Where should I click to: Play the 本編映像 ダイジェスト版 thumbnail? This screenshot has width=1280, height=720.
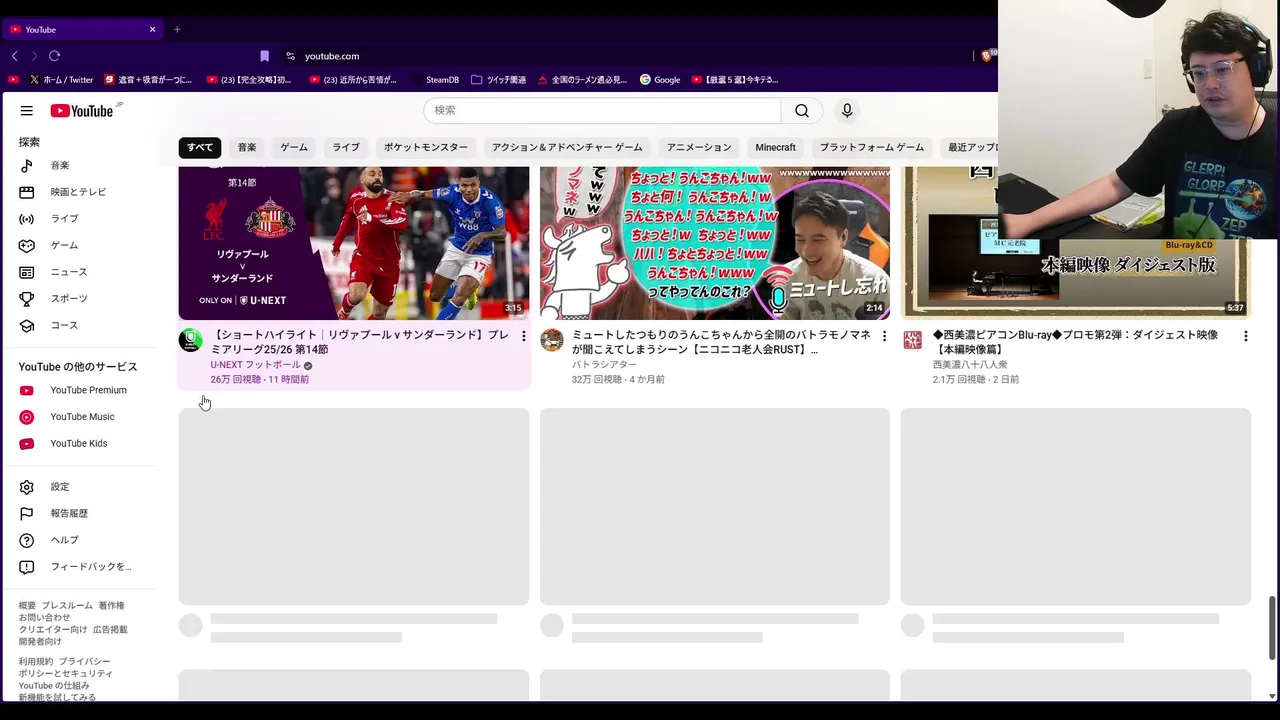pos(1076,243)
